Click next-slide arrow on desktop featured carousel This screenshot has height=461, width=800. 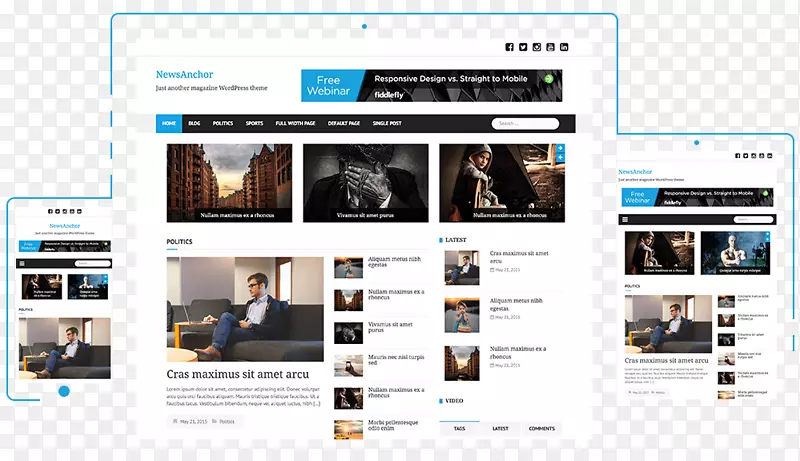(560, 148)
